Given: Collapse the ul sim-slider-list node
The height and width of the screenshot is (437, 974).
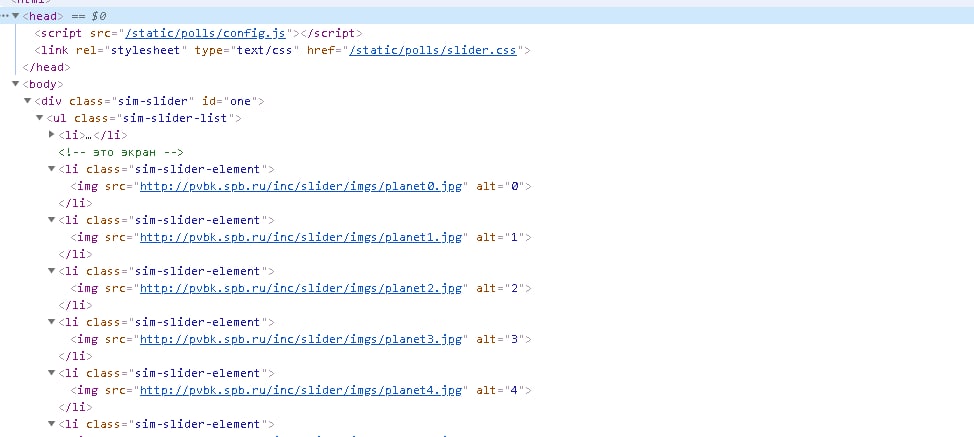Looking at the screenshot, I should coord(40,117).
